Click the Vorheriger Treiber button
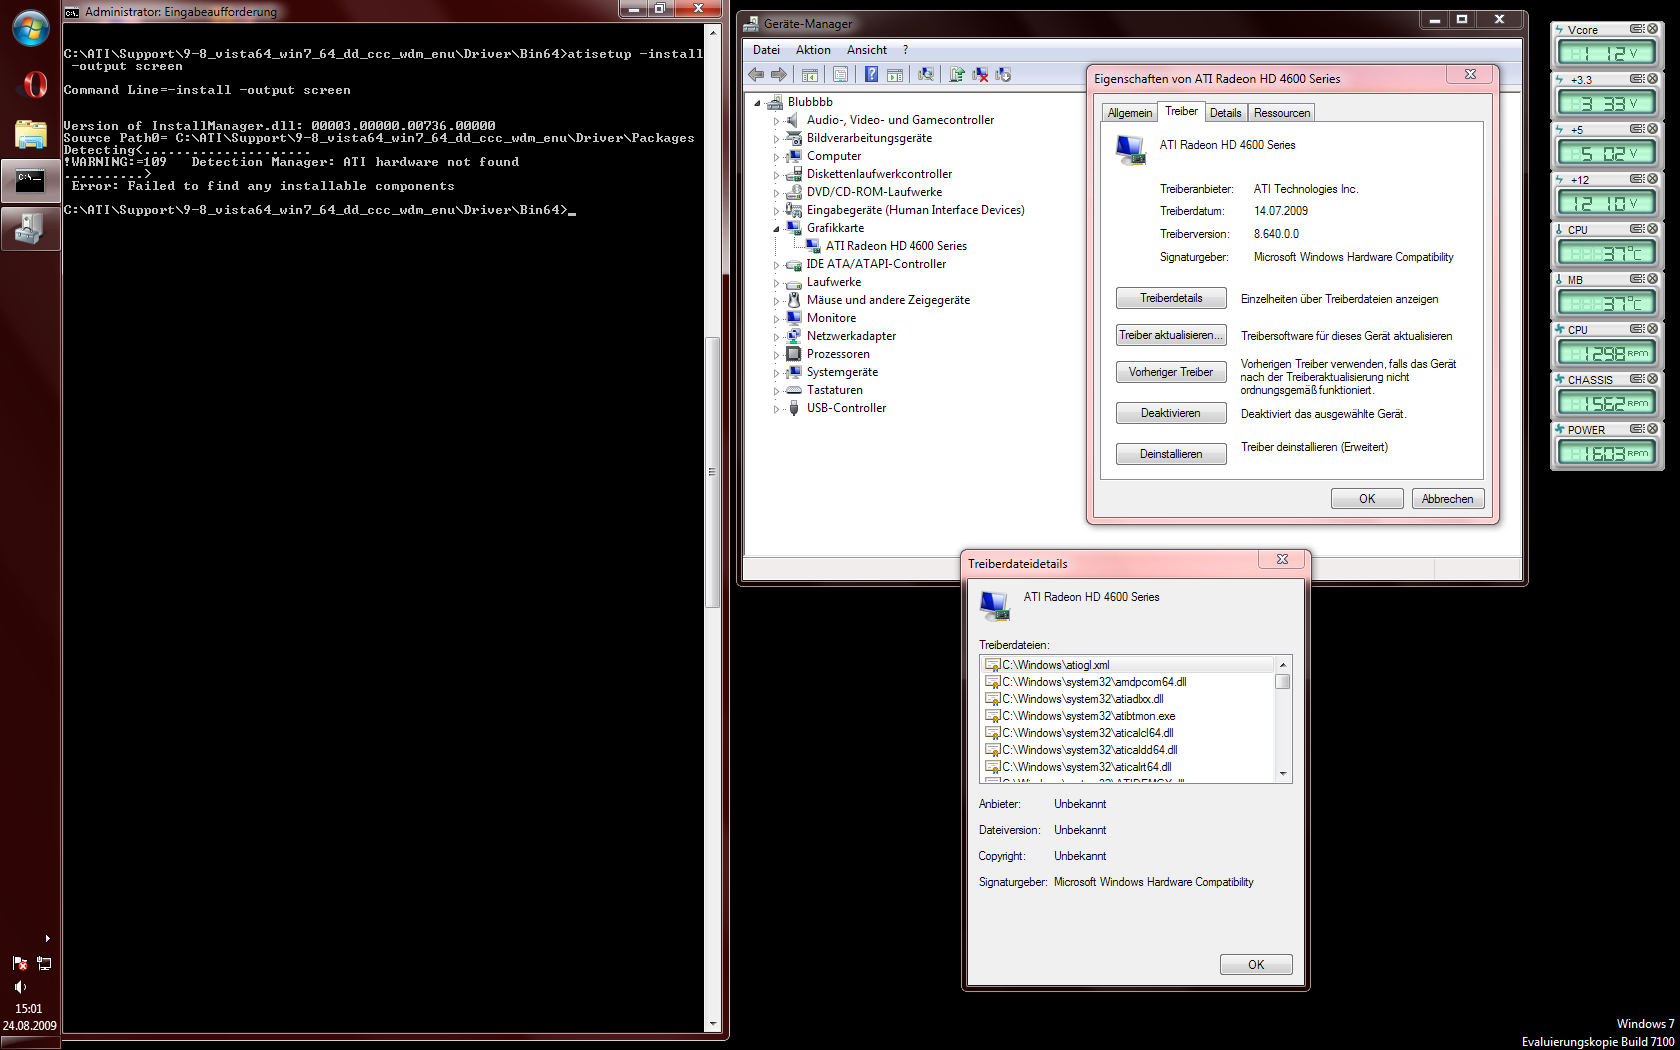1680x1050 pixels. click(1171, 372)
